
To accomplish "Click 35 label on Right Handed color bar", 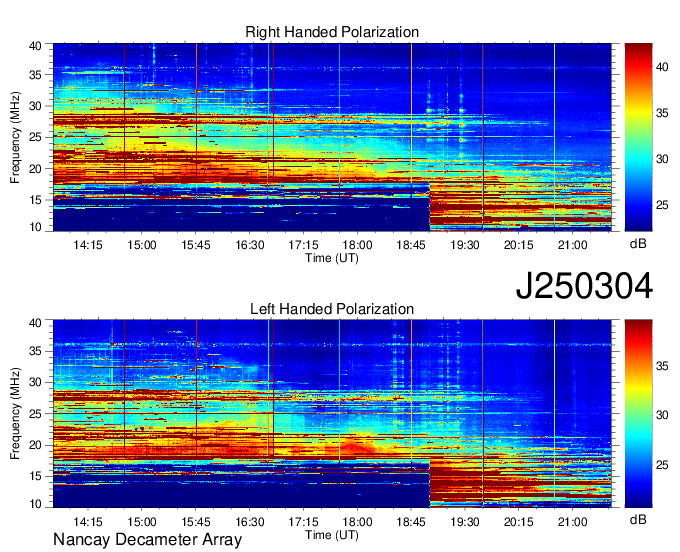I will (662, 113).
